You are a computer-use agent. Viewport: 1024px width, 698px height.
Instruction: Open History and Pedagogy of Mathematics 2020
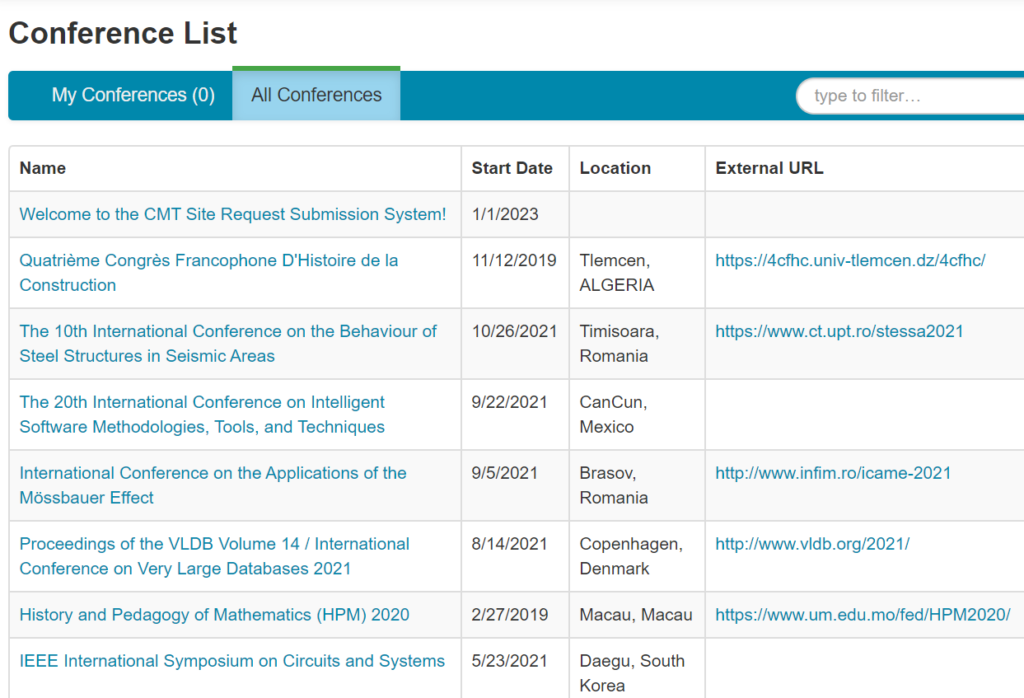(214, 614)
